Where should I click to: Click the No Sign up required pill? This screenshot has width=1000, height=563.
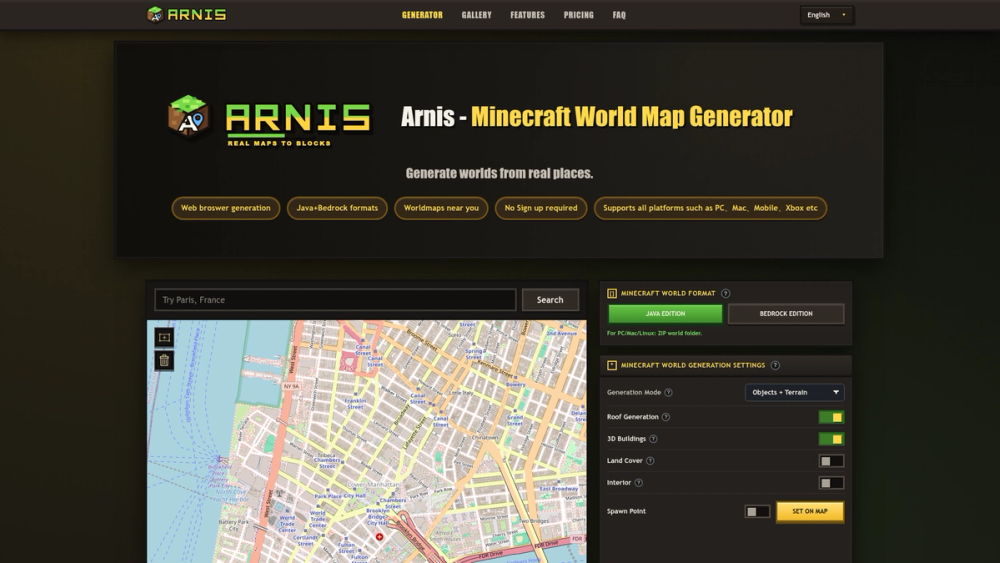pos(541,208)
